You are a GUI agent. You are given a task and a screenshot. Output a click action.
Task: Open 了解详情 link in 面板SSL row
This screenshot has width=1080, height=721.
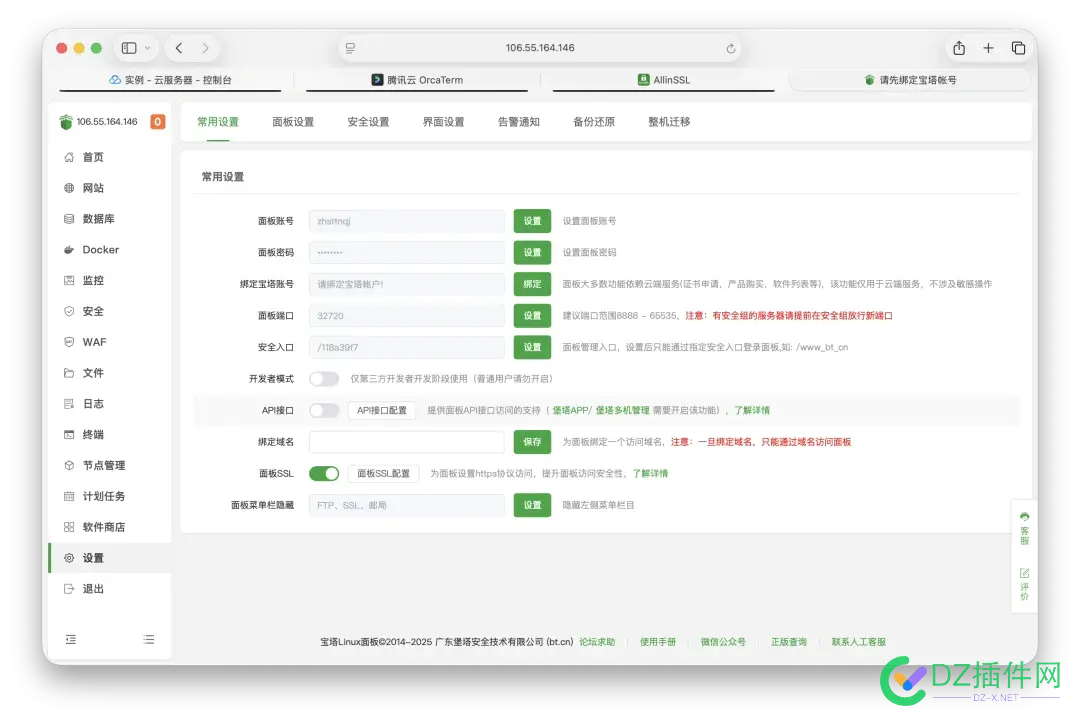coord(650,474)
